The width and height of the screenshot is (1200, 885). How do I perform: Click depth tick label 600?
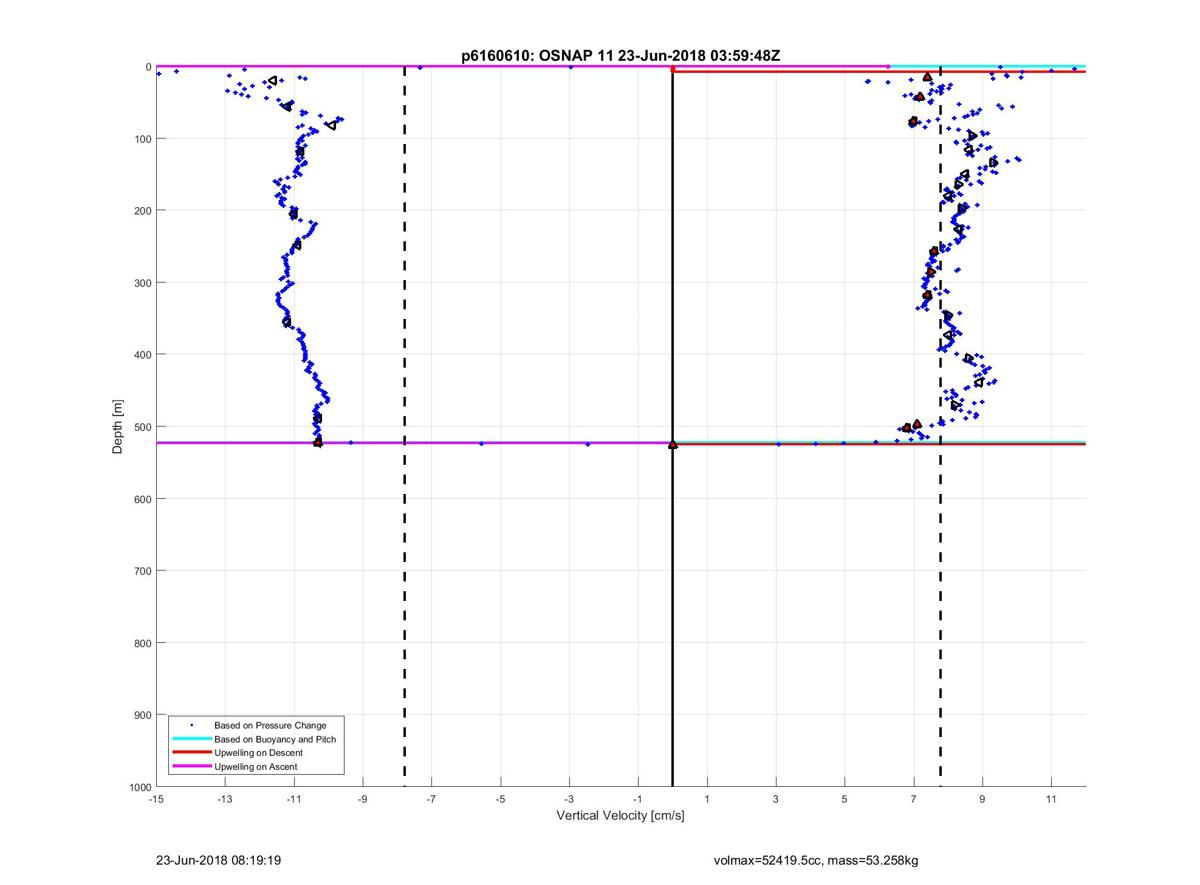[x=142, y=498]
